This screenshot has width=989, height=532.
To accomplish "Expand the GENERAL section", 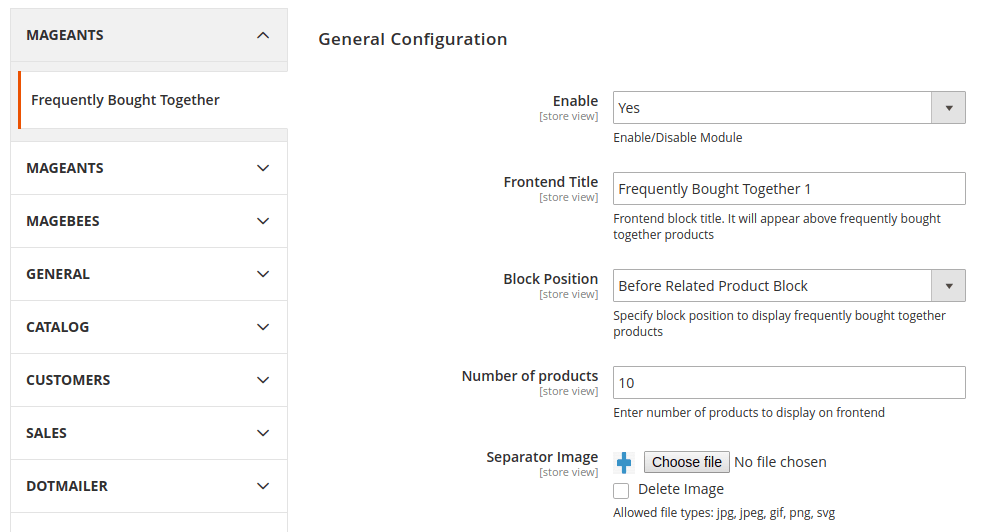I will point(149,274).
